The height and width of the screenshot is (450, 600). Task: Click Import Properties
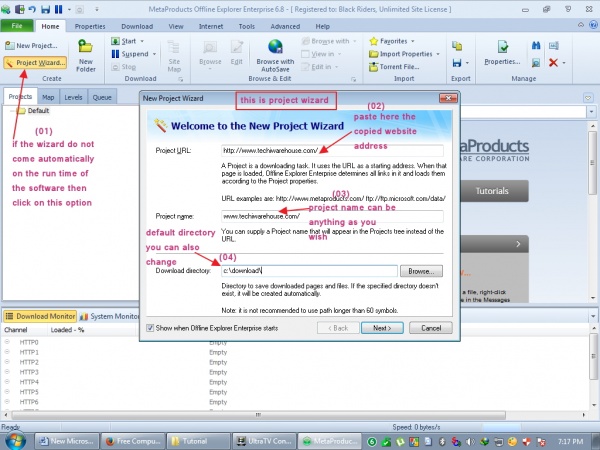point(401,54)
